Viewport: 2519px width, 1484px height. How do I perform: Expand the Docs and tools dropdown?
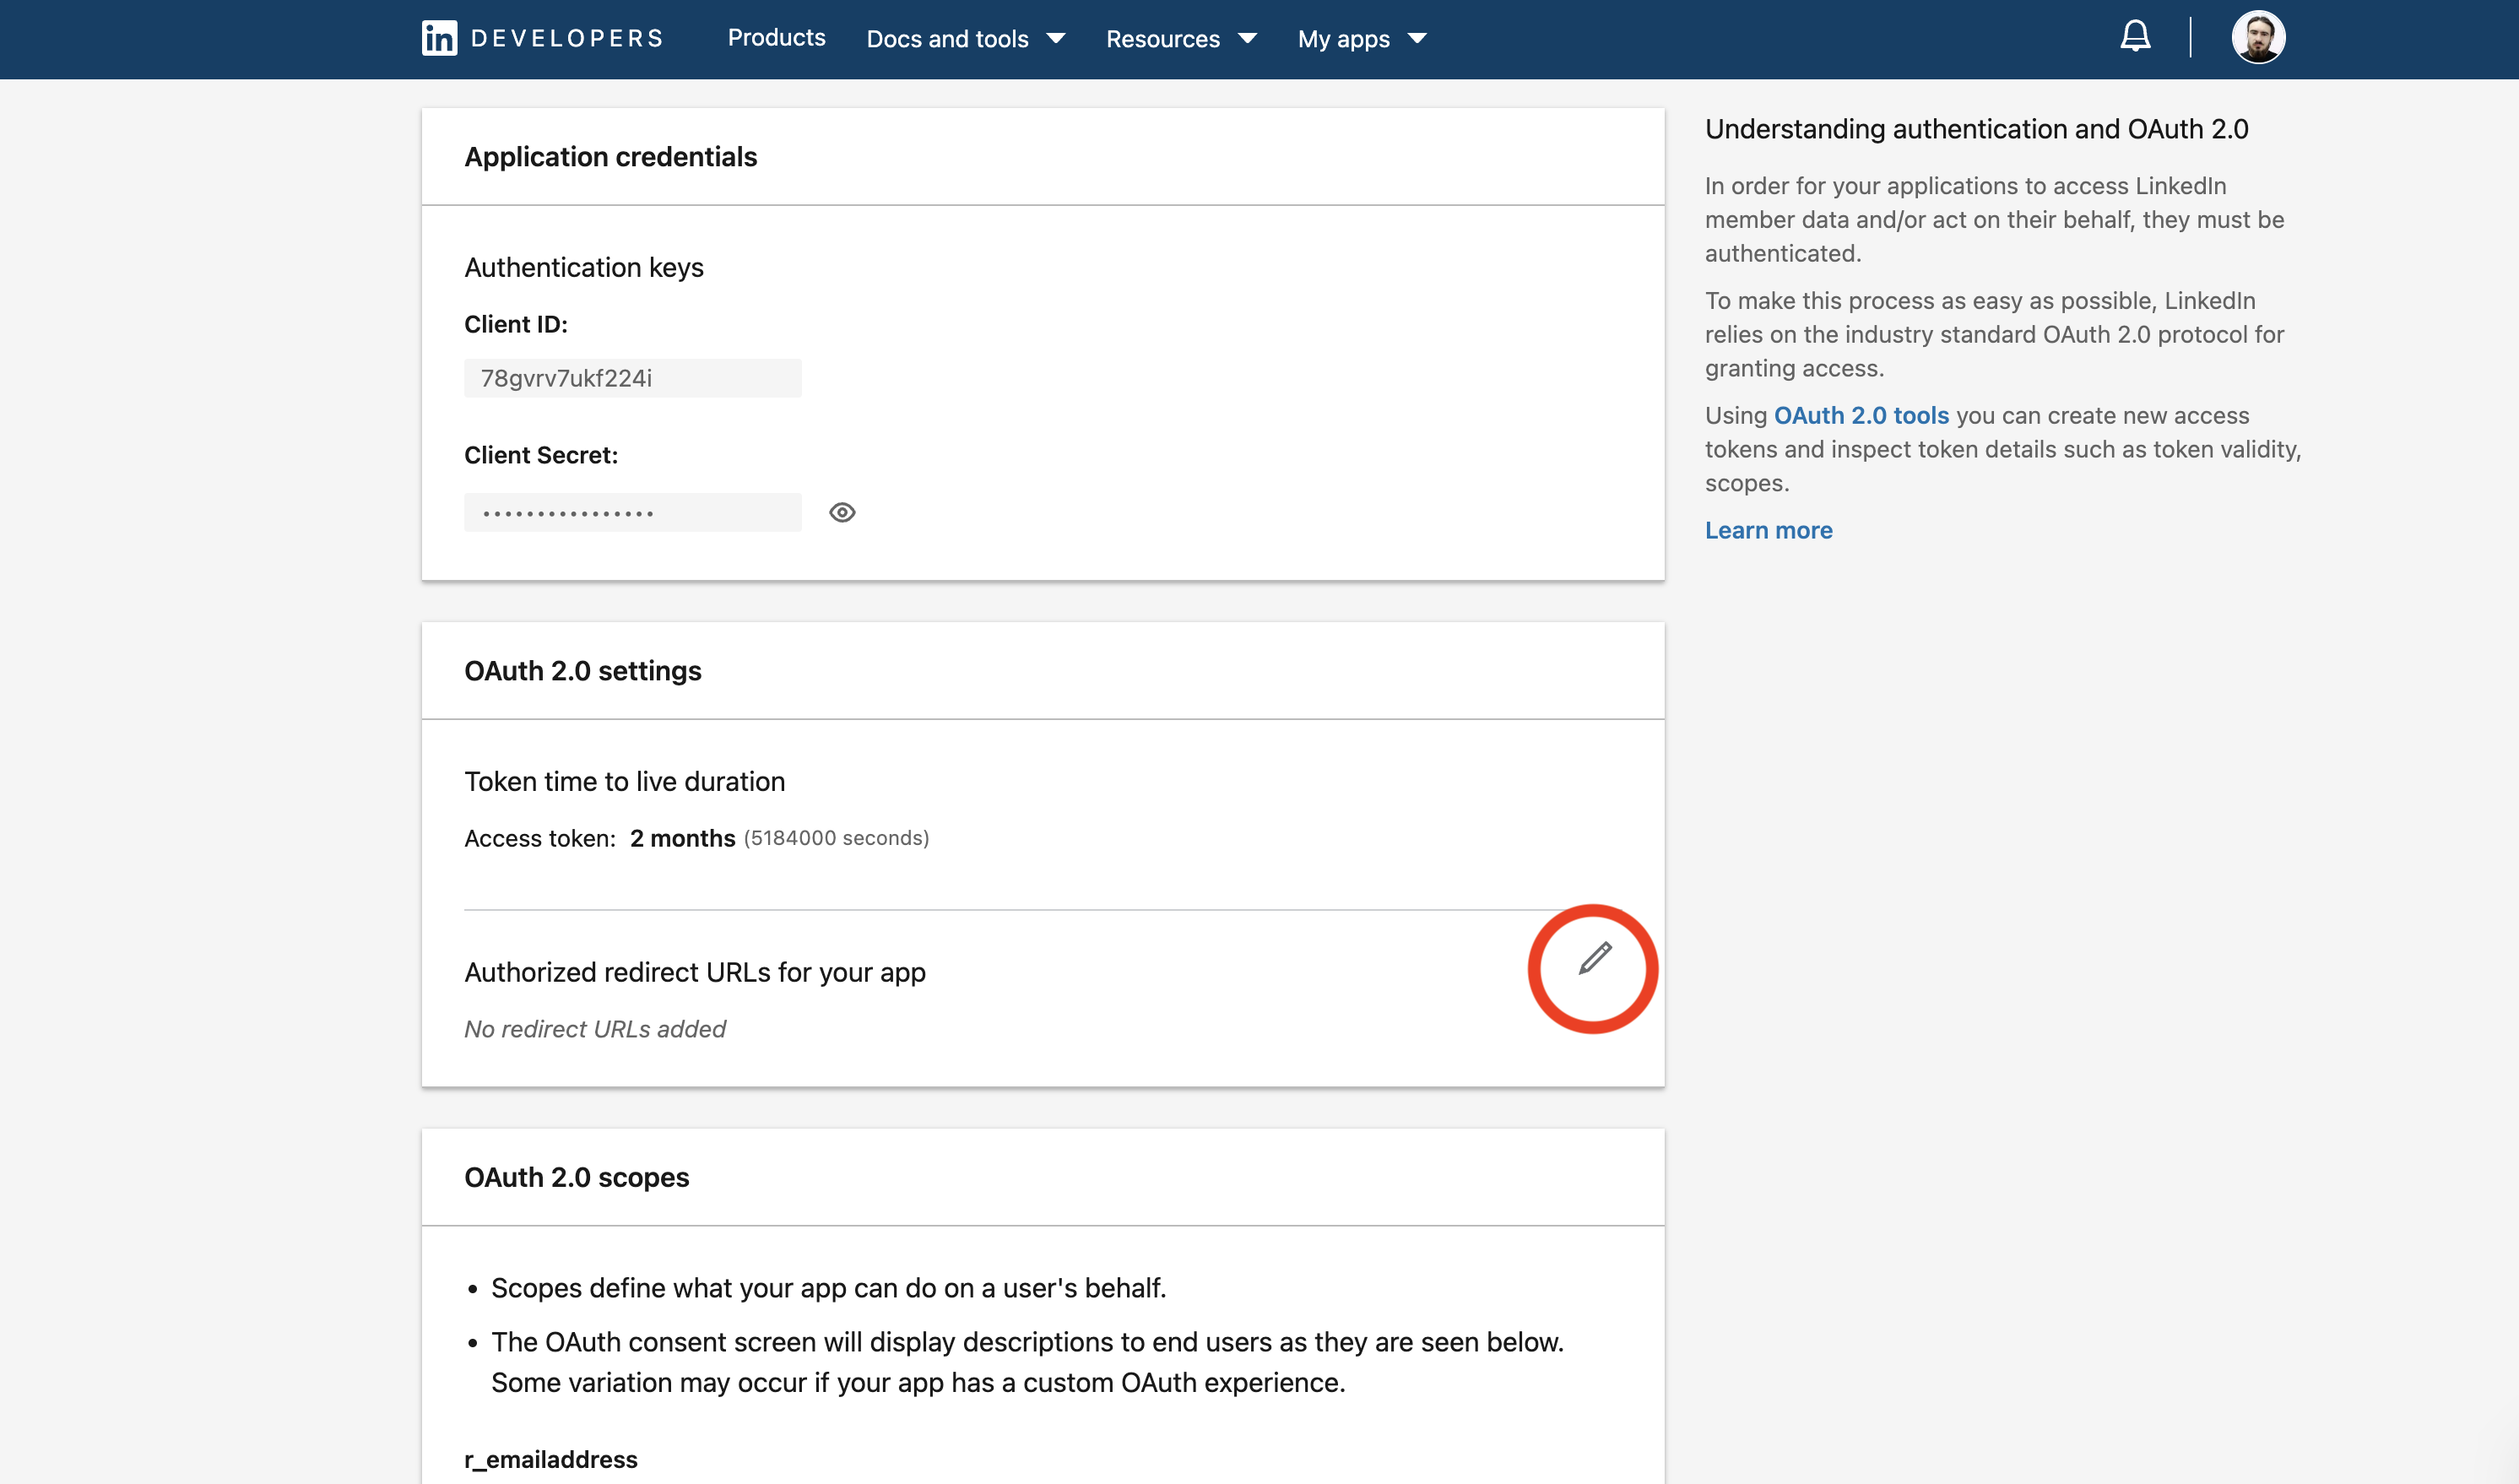[965, 39]
